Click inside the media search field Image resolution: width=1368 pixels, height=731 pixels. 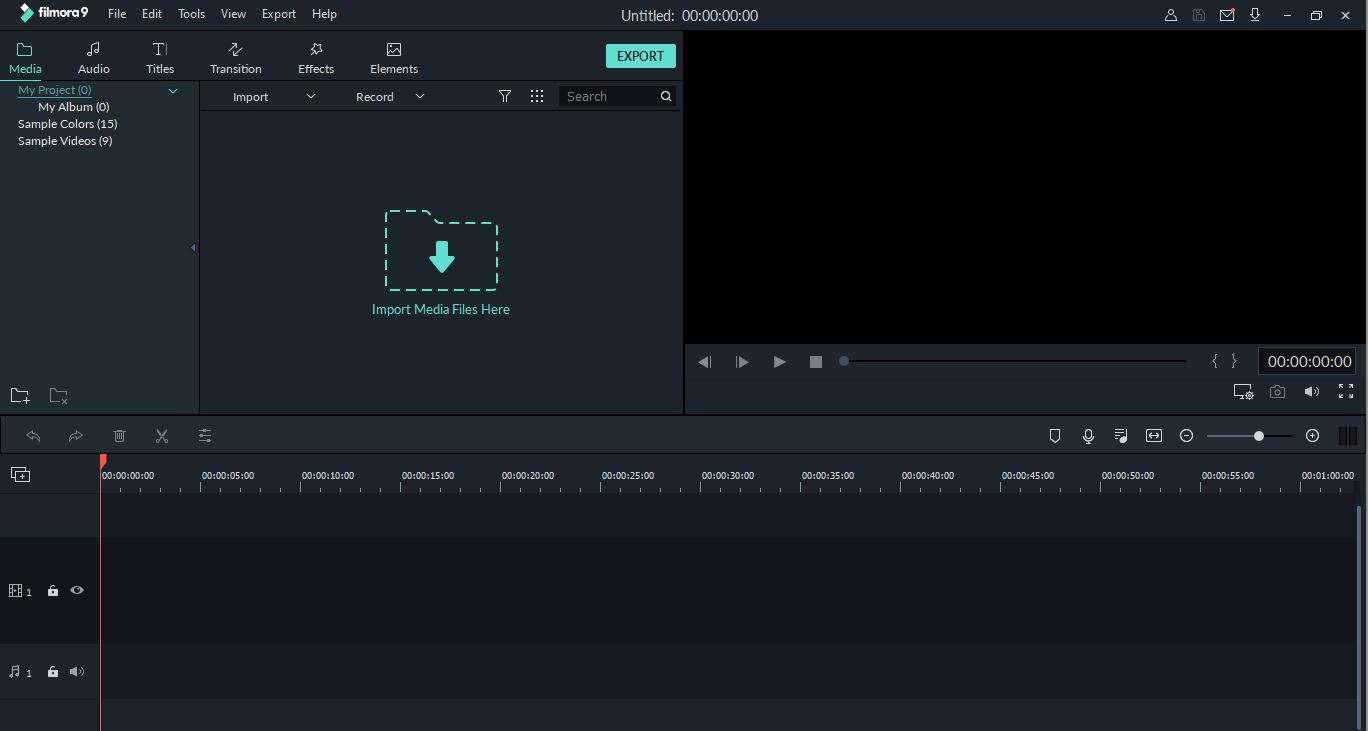pos(610,96)
